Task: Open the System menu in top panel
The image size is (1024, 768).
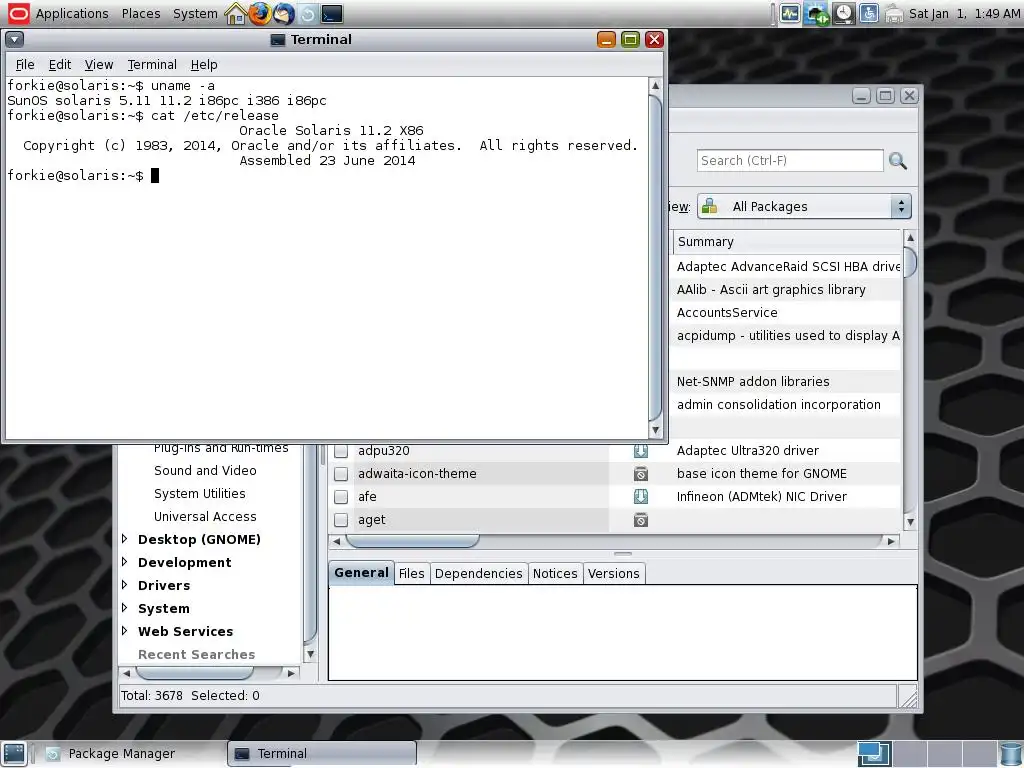Action: coord(195,14)
